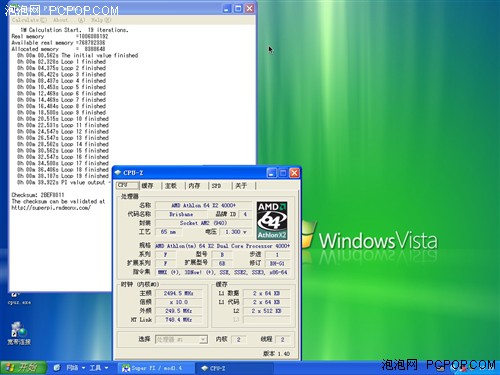Open the Calculate menu in Super PI
The width and height of the screenshot is (500, 375).
(29, 20)
